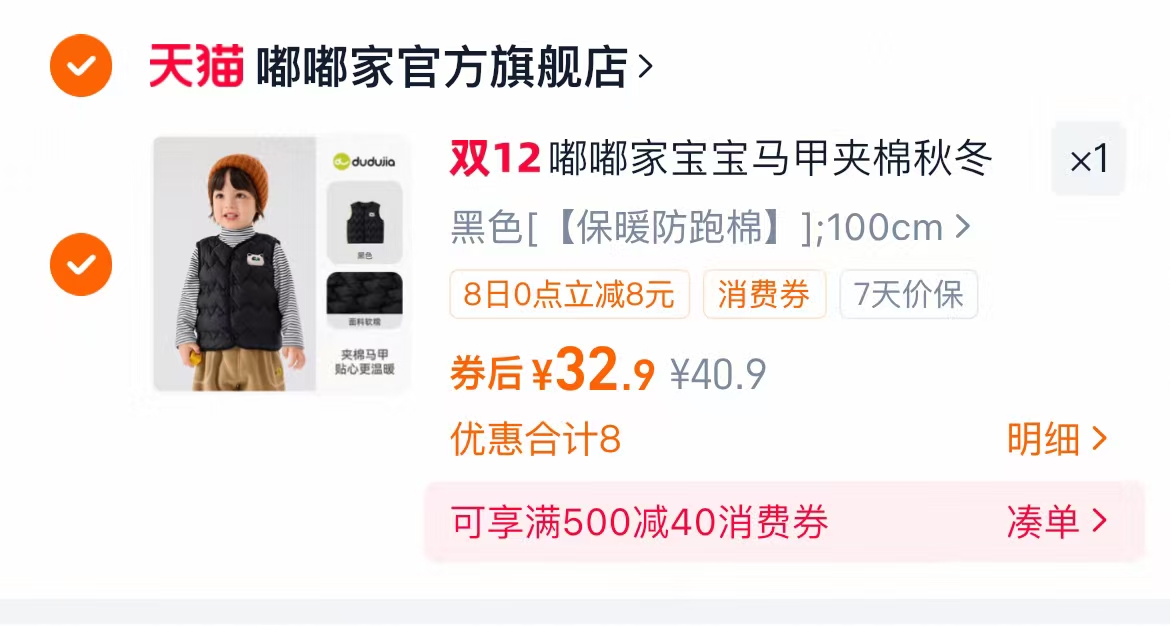Image resolution: width=1170 pixels, height=626 pixels.
Task: Tap the 7天价保 price protection tag
Action: tap(909, 294)
